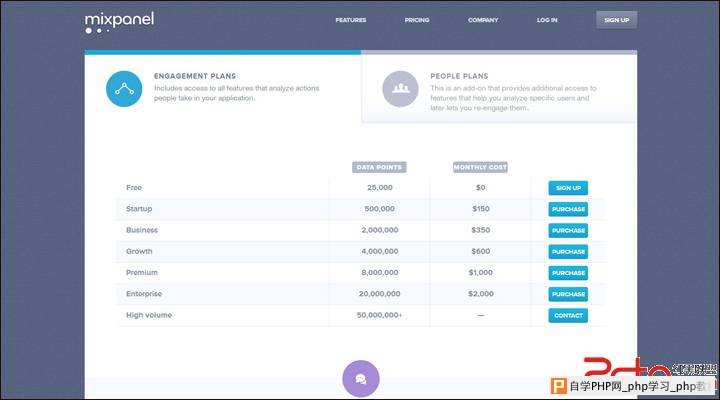Click the 2,000,000 data points value
720x400 pixels.
click(380, 230)
